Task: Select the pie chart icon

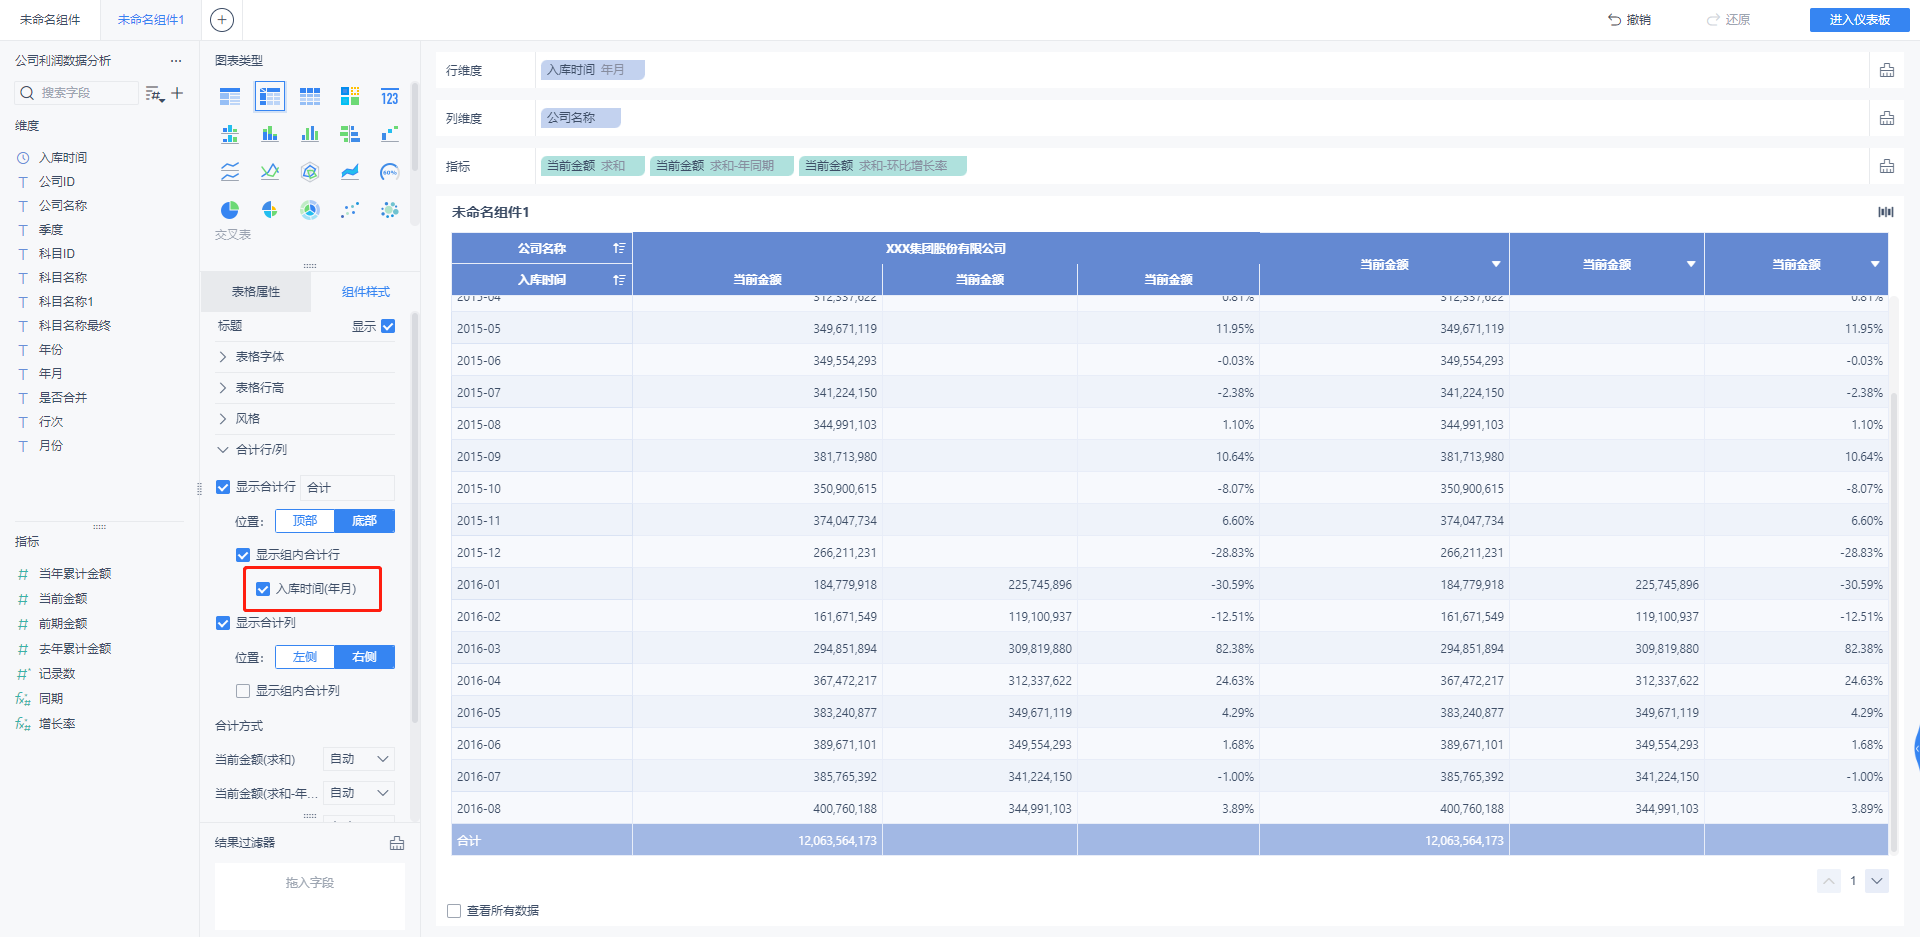Action: click(230, 210)
